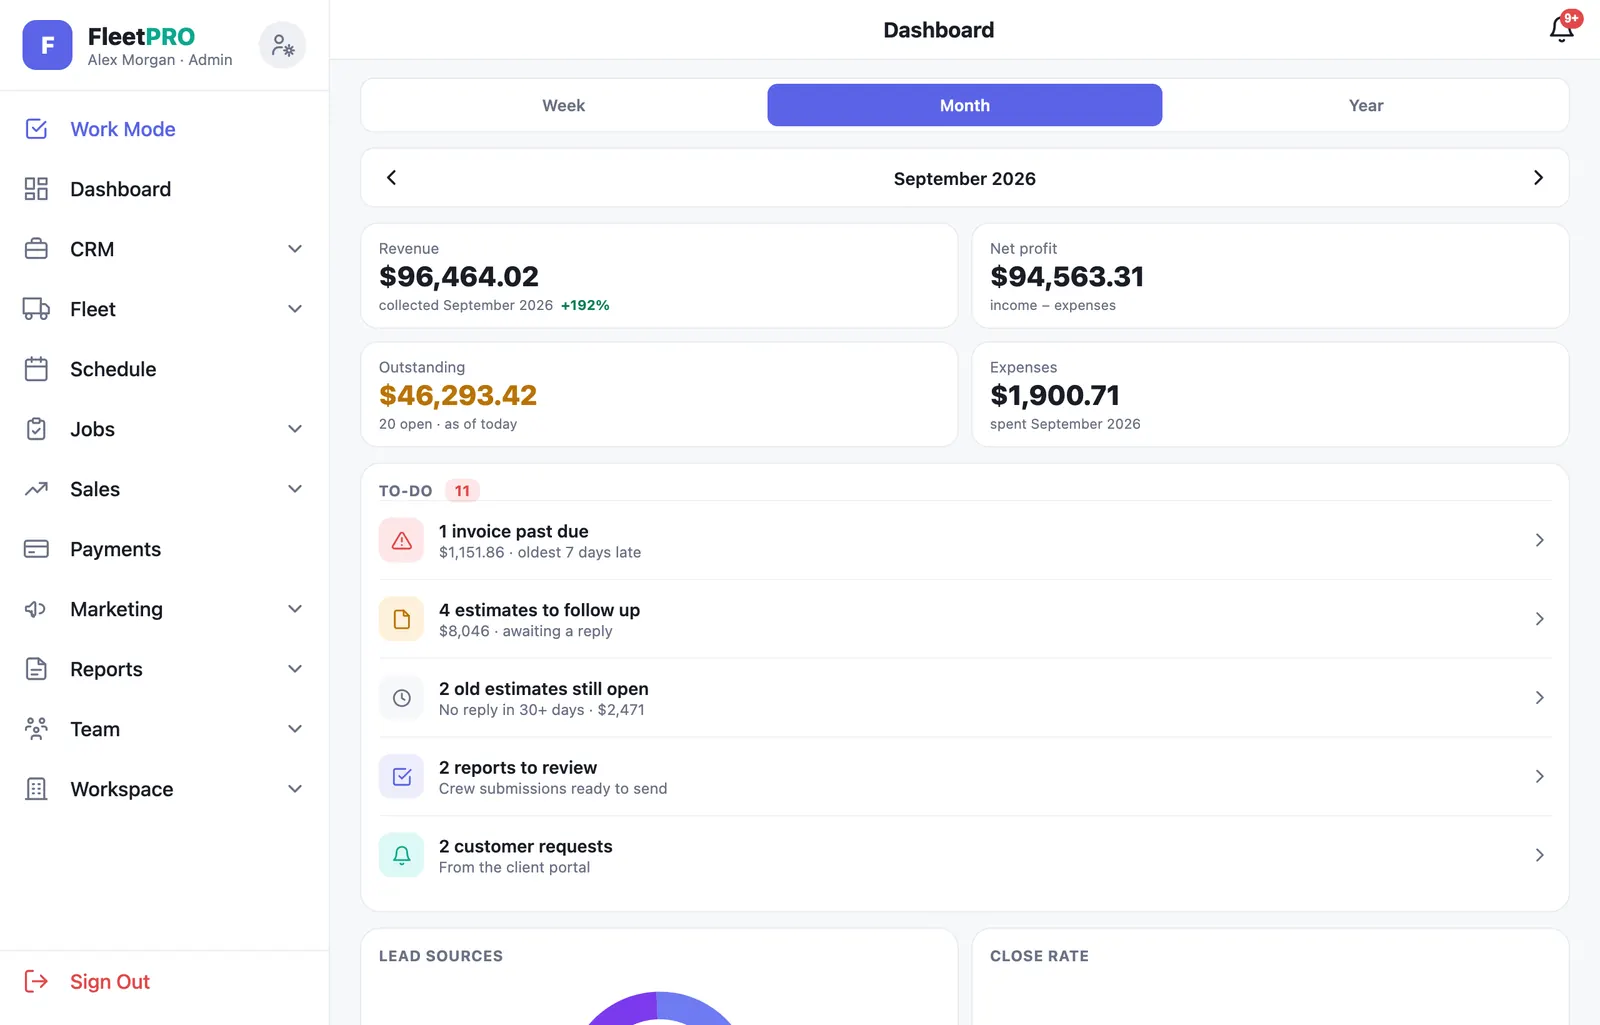Click the Reports document icon
The image size is (1600, 1025).
[x=36, y=669]
